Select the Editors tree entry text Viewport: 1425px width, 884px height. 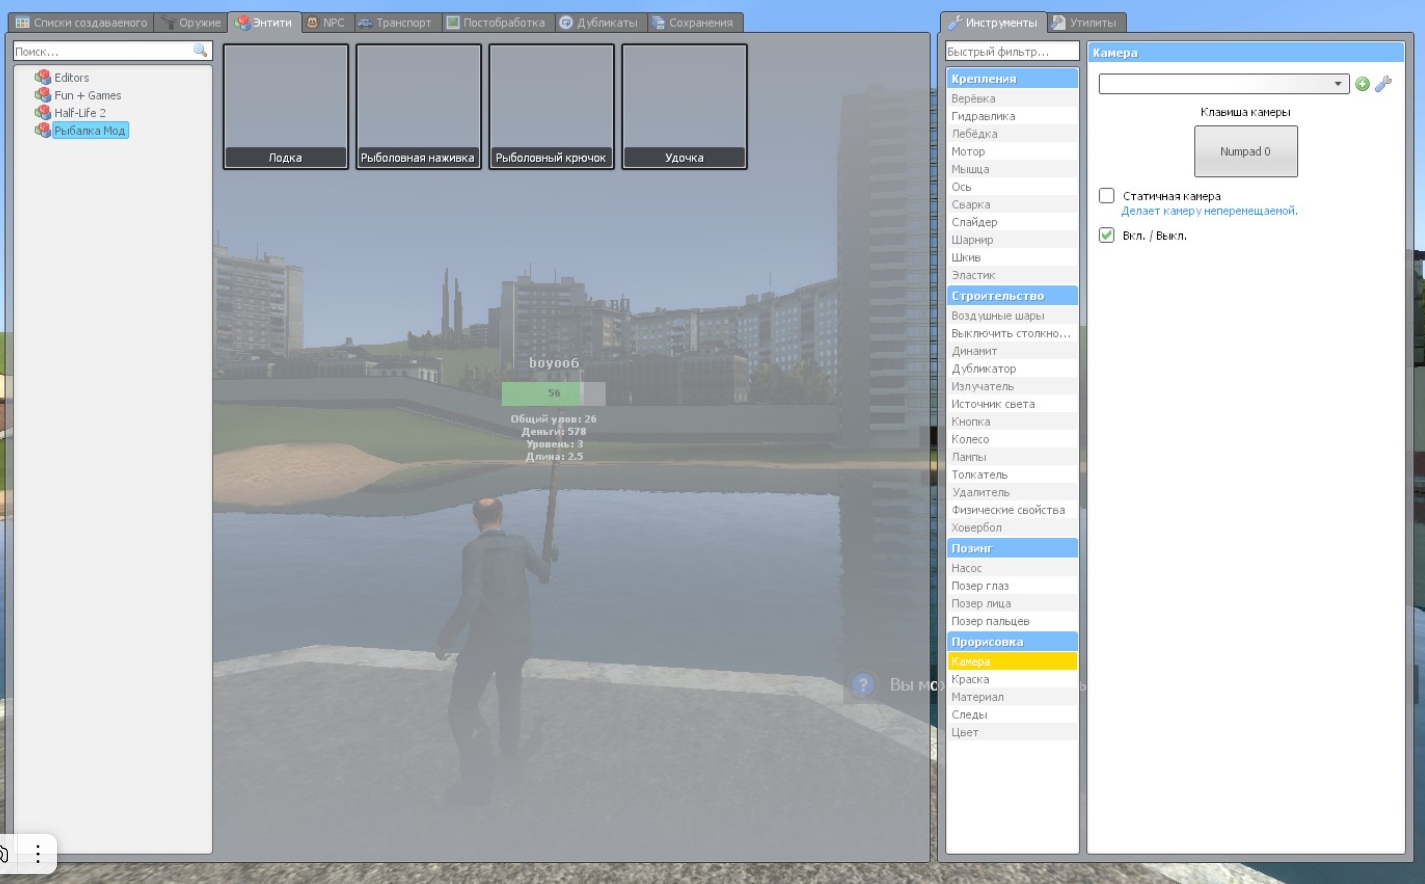point(71,77)
